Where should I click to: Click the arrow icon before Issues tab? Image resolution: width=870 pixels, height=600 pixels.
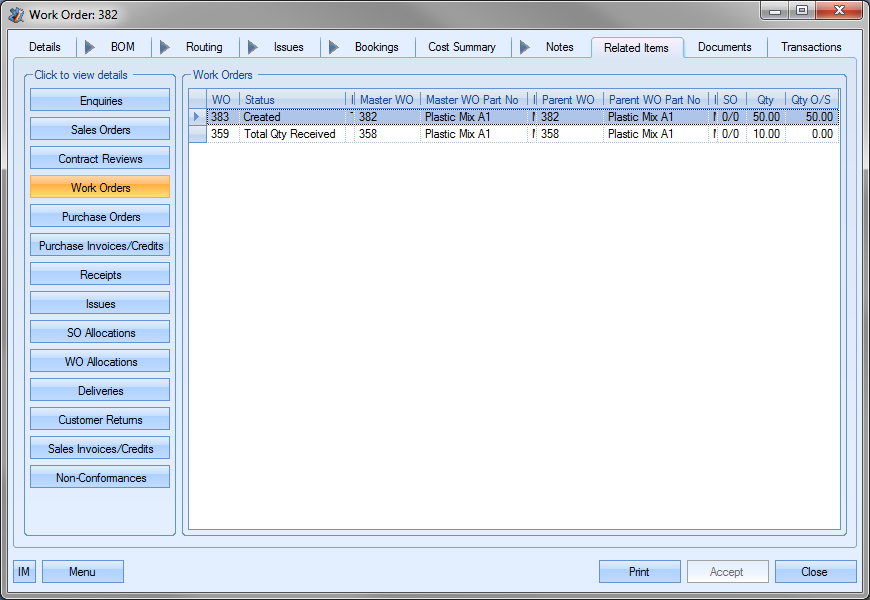point(253,47)
